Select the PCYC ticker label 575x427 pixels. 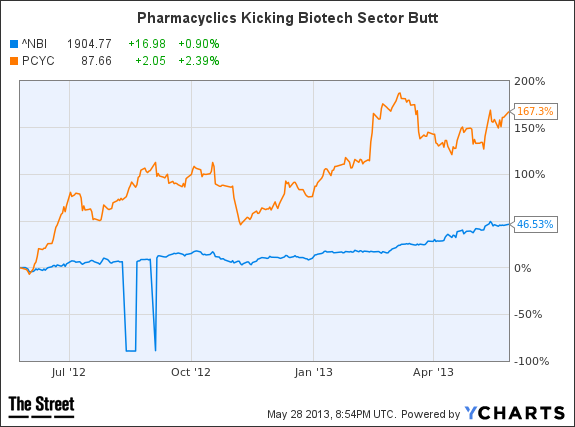[38, 61]
